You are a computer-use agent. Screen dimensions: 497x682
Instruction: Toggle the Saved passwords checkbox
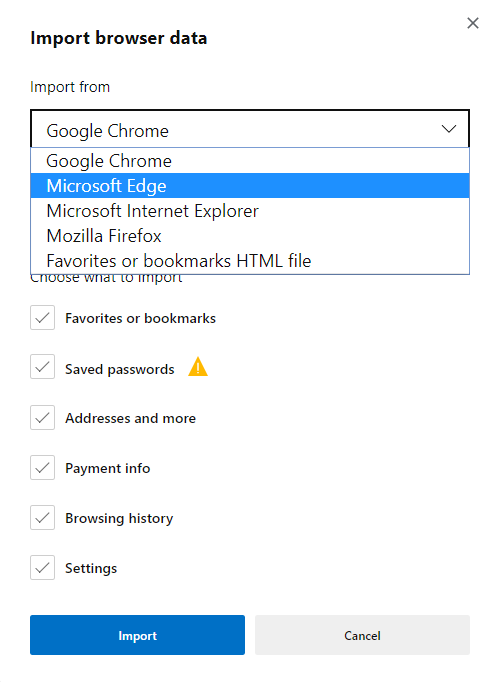43,367
